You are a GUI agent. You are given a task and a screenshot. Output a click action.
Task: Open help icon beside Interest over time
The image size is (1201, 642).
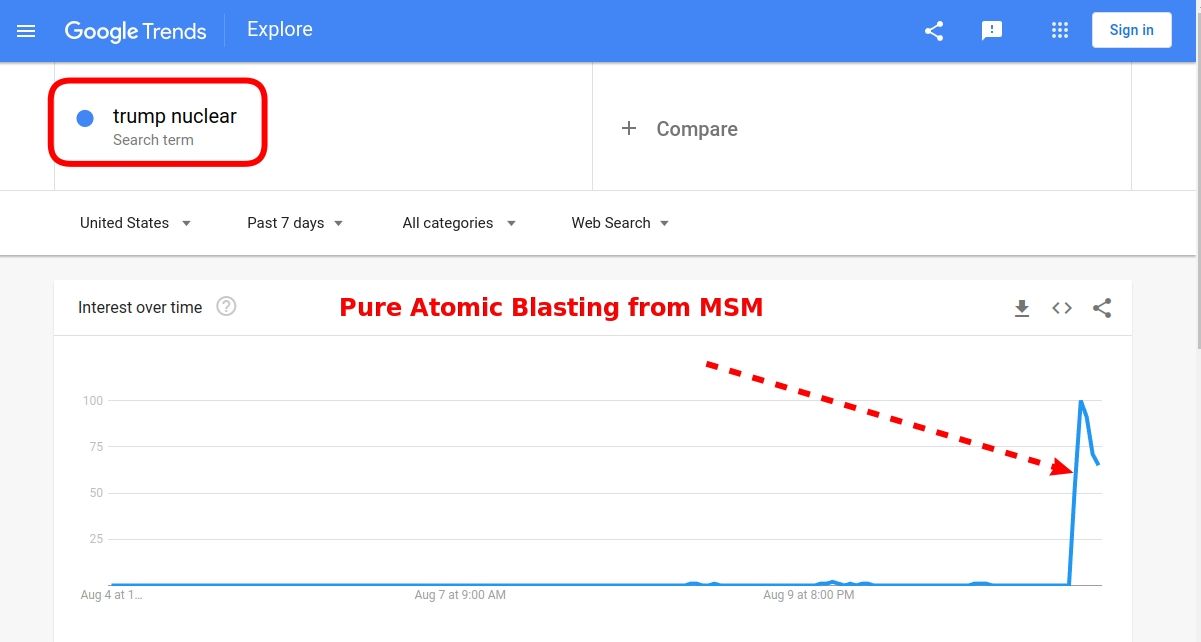[x=227, y=307]
